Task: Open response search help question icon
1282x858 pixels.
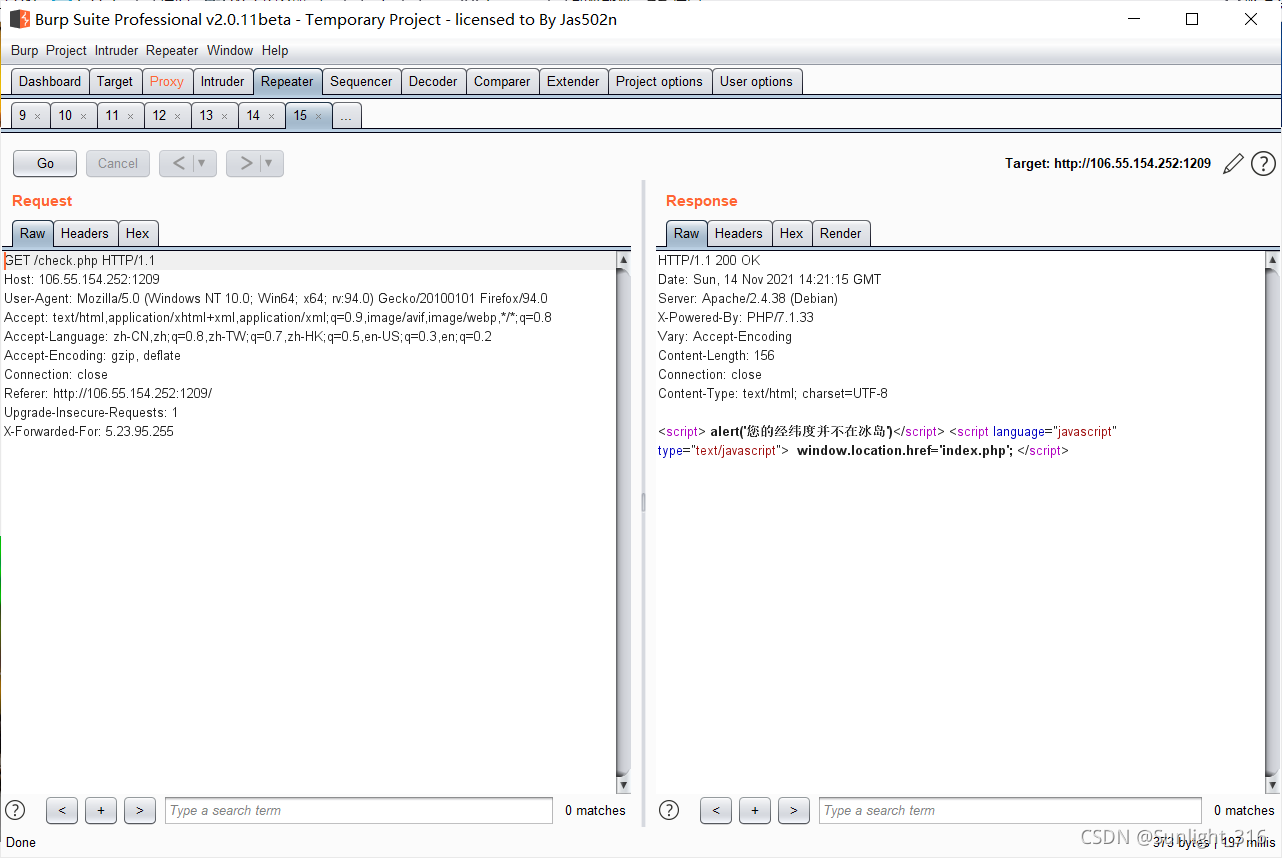Action: tap(669, 810)
